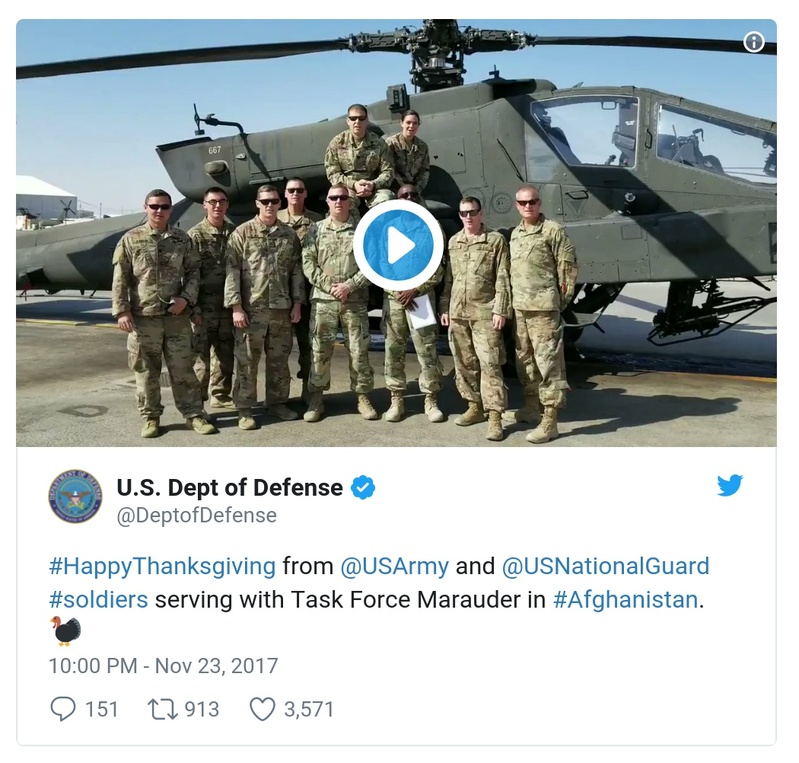
Task: Click the Dept of Defense profile avatar
Action: [x=75, y=496]
